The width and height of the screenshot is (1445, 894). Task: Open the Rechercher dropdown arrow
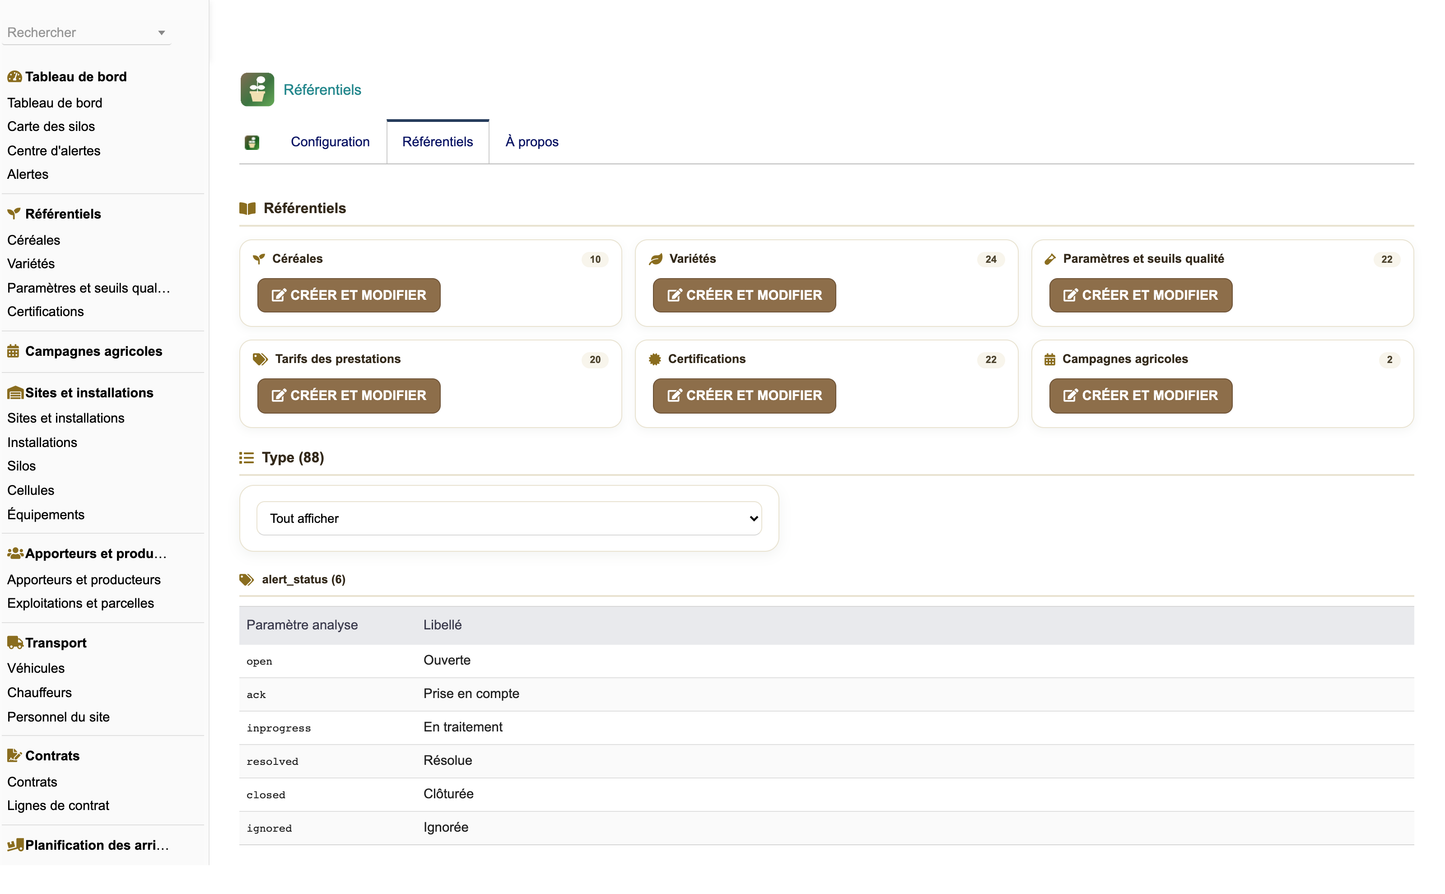pyautogui.click(x=161, y=33)
